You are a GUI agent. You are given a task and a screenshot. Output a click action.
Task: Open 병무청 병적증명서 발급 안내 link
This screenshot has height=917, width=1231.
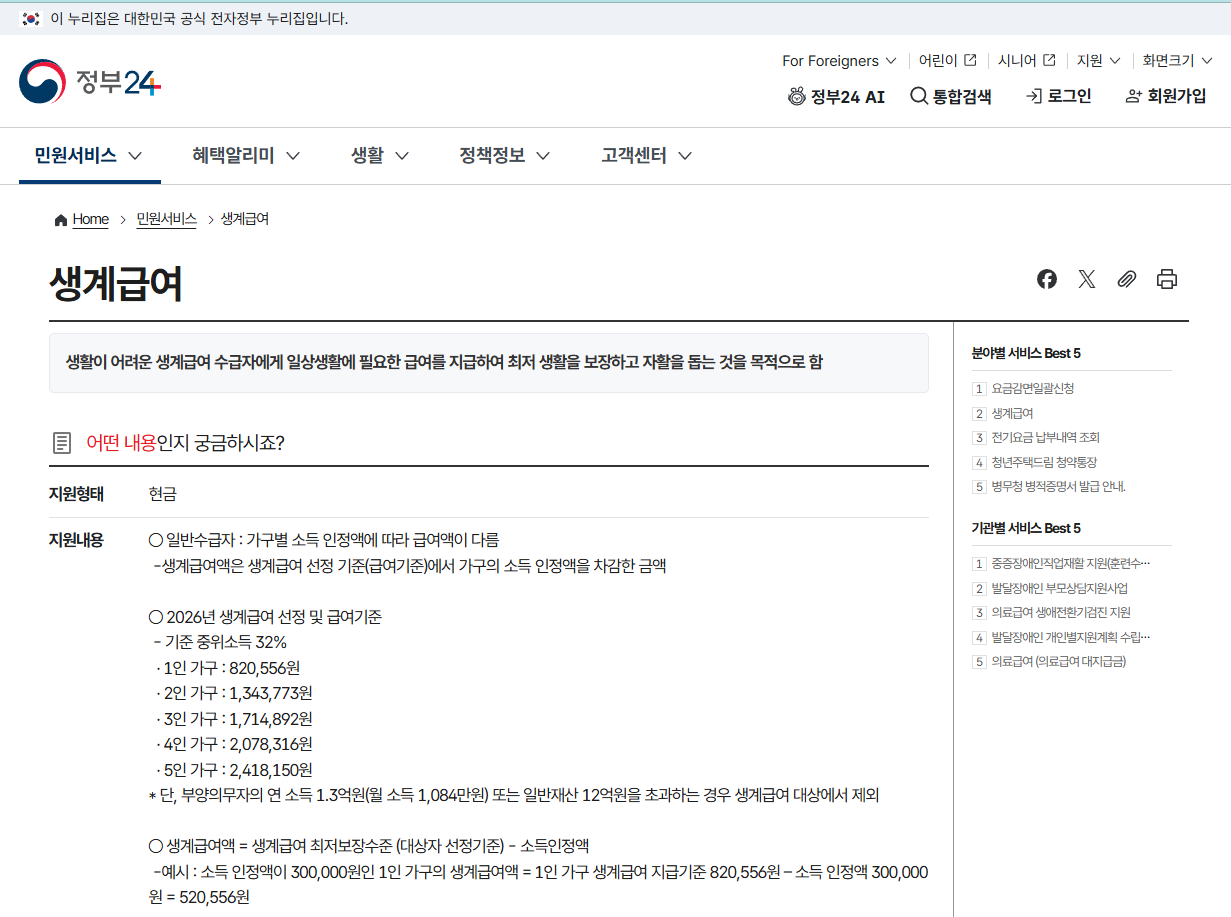pos(1058,487)
